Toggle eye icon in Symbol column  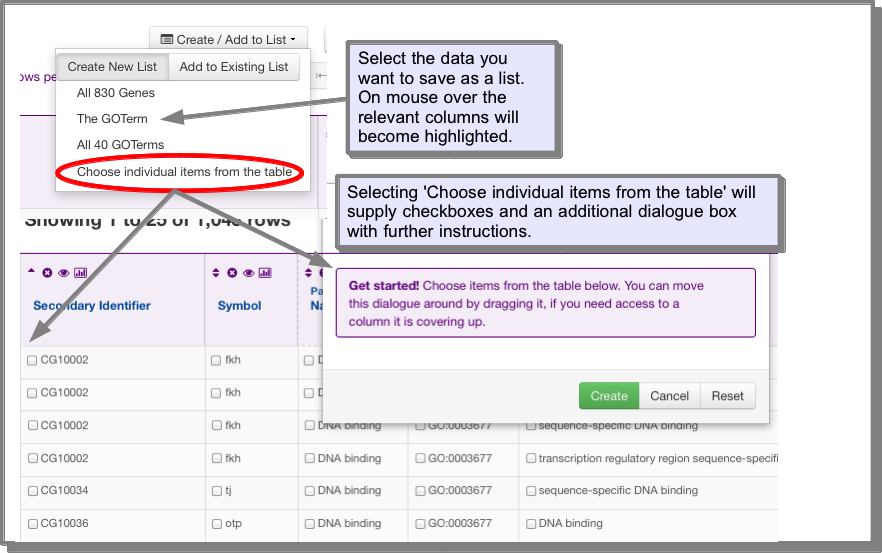[x=248, y=273]
